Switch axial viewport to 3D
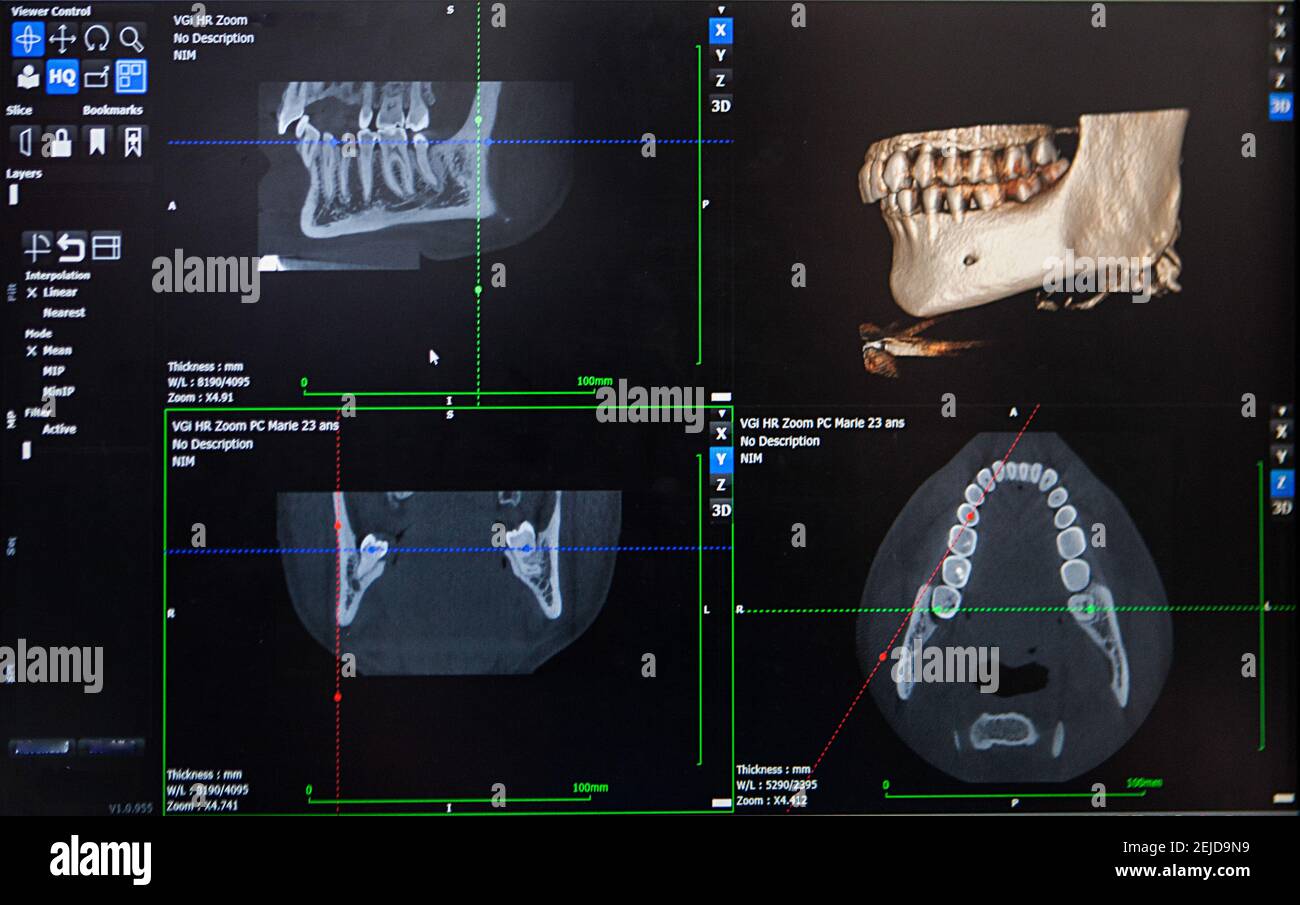Image resolution: width=1300 pixels, height=905 pixels. tap(1281, 508)
